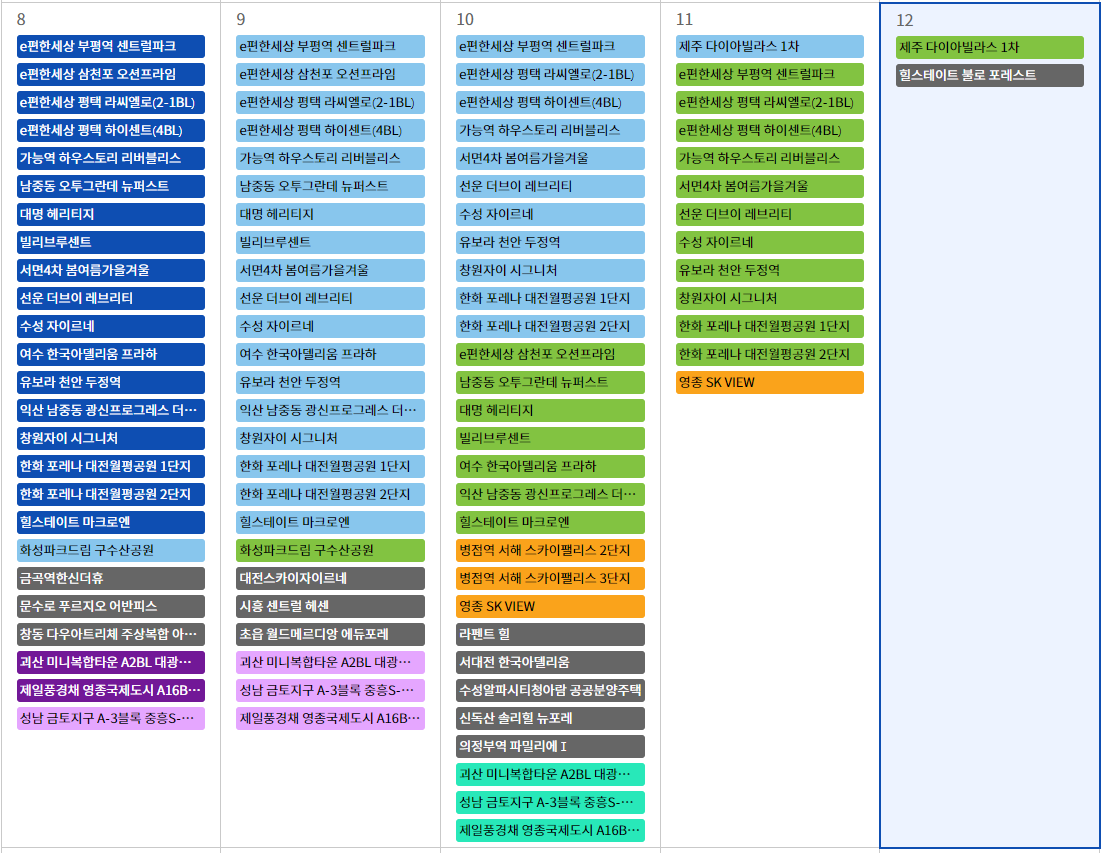Open e편한세상 부평역 센트럴파크 on day 10
The image size is (1104, 853).
click(550, 46)
